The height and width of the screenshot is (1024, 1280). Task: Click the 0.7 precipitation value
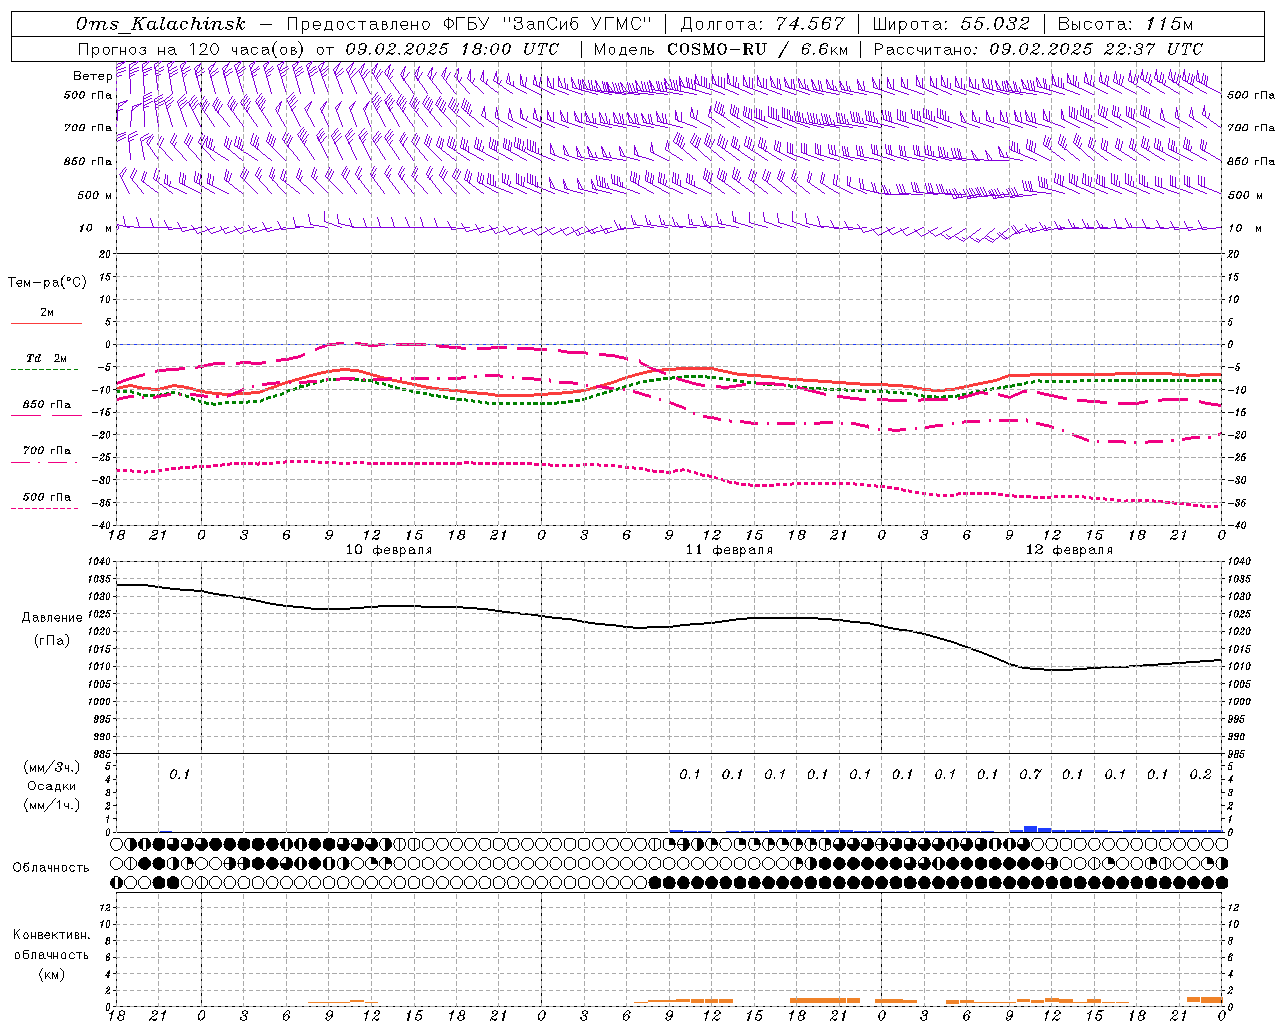1030,774
